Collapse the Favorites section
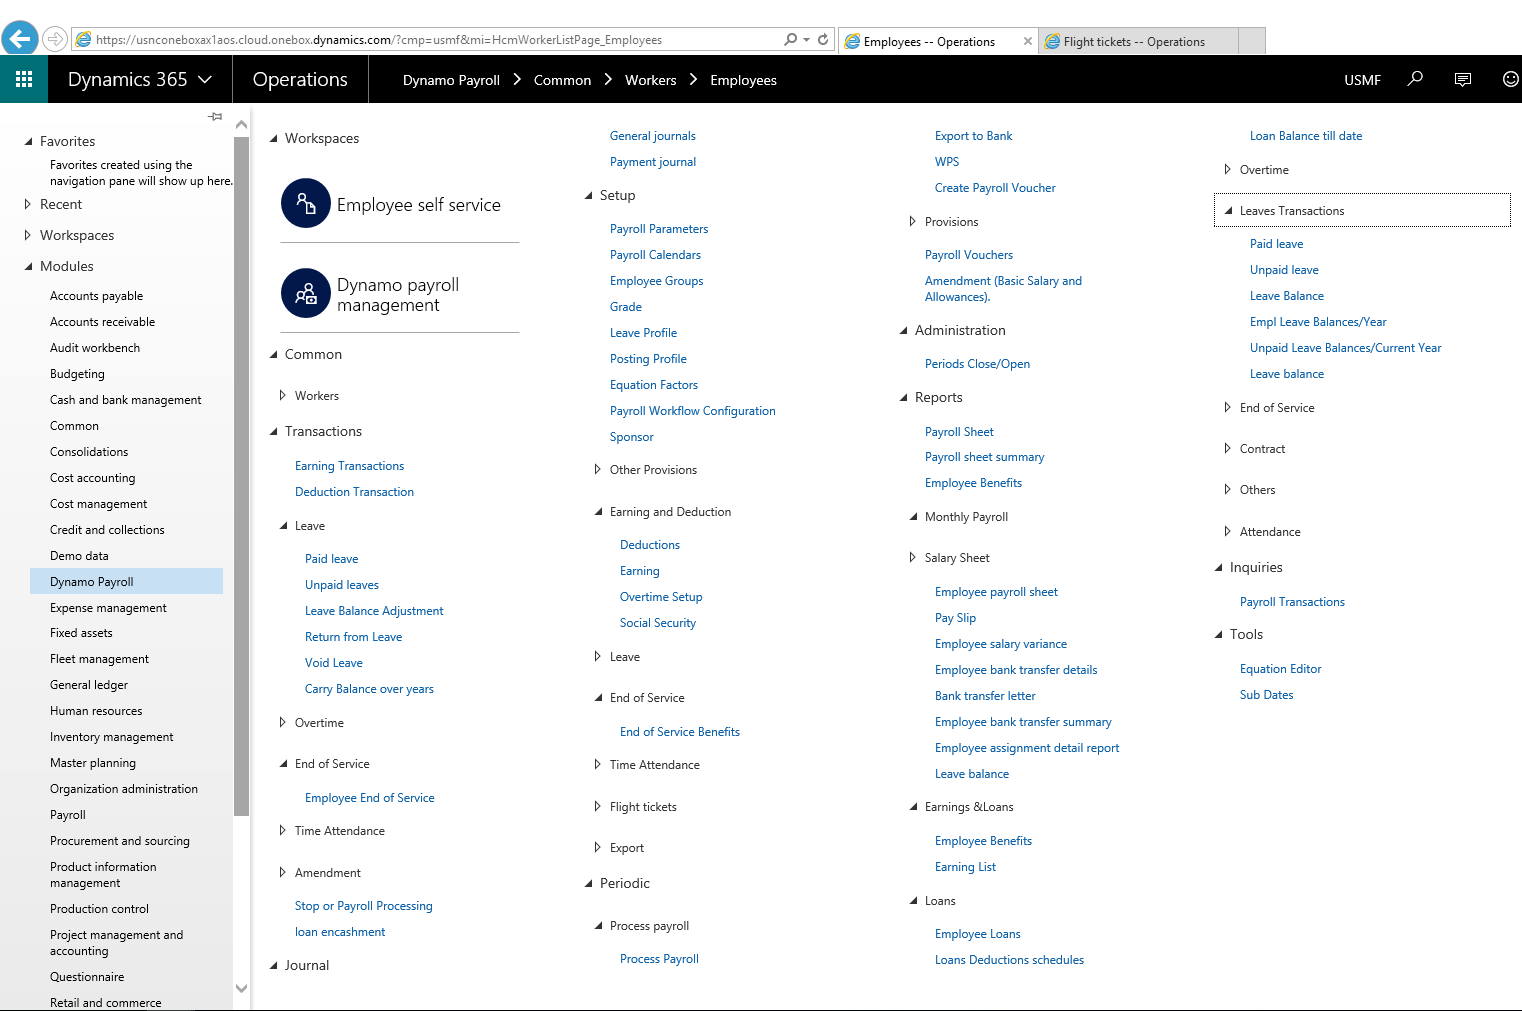 28,141
